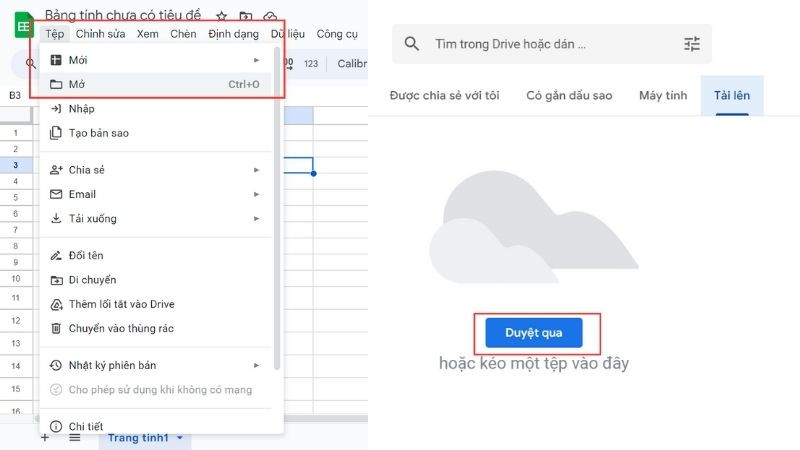The height and width of the screenshot is (450, 800).
Task: Open advanced search filter options icon
Action: pos(692,44)
